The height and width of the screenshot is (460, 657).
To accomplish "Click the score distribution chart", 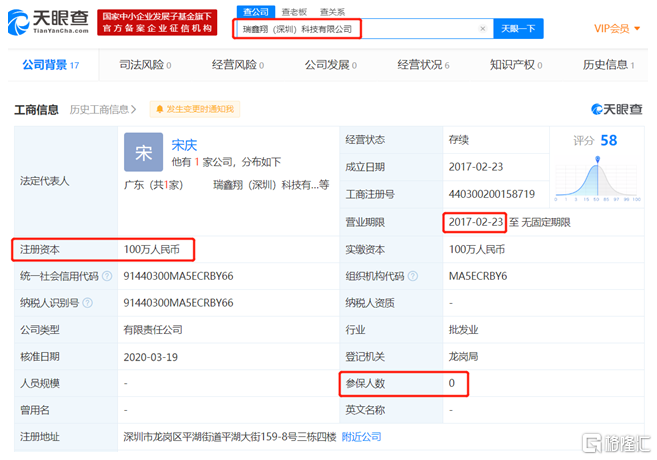I will 597,179.
